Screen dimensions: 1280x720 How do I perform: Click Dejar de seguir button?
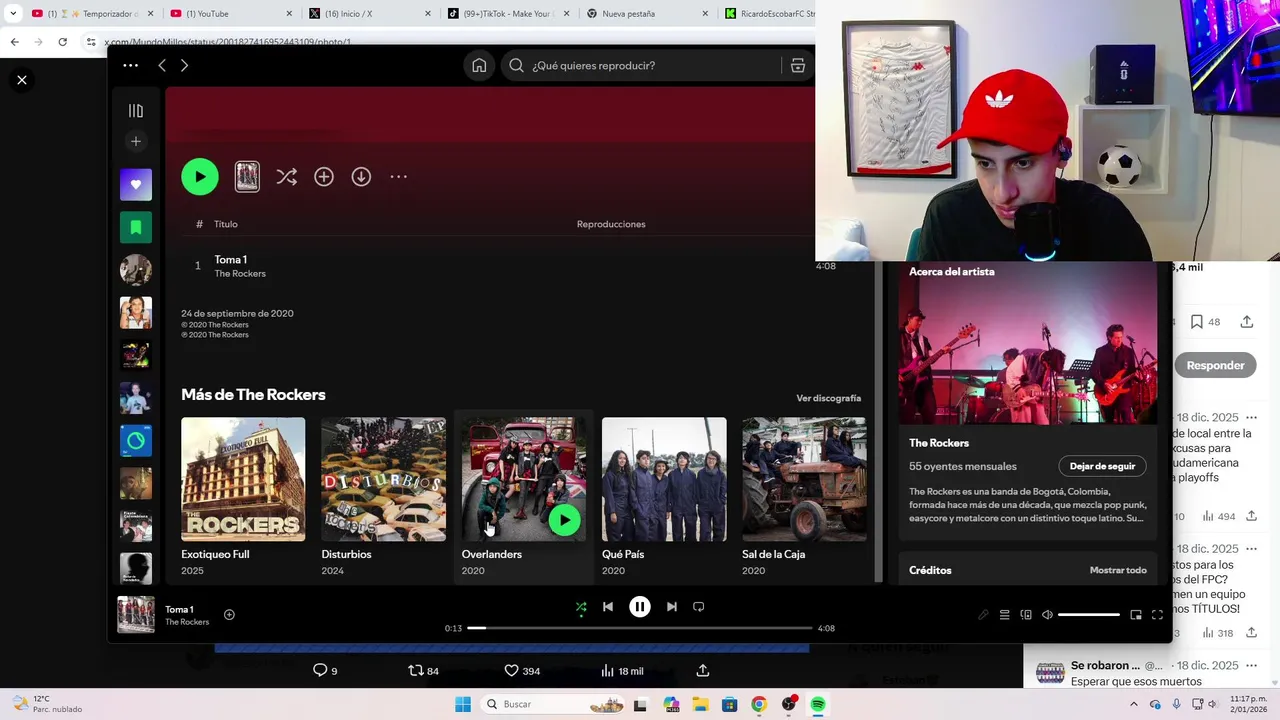pos(1102,466)
